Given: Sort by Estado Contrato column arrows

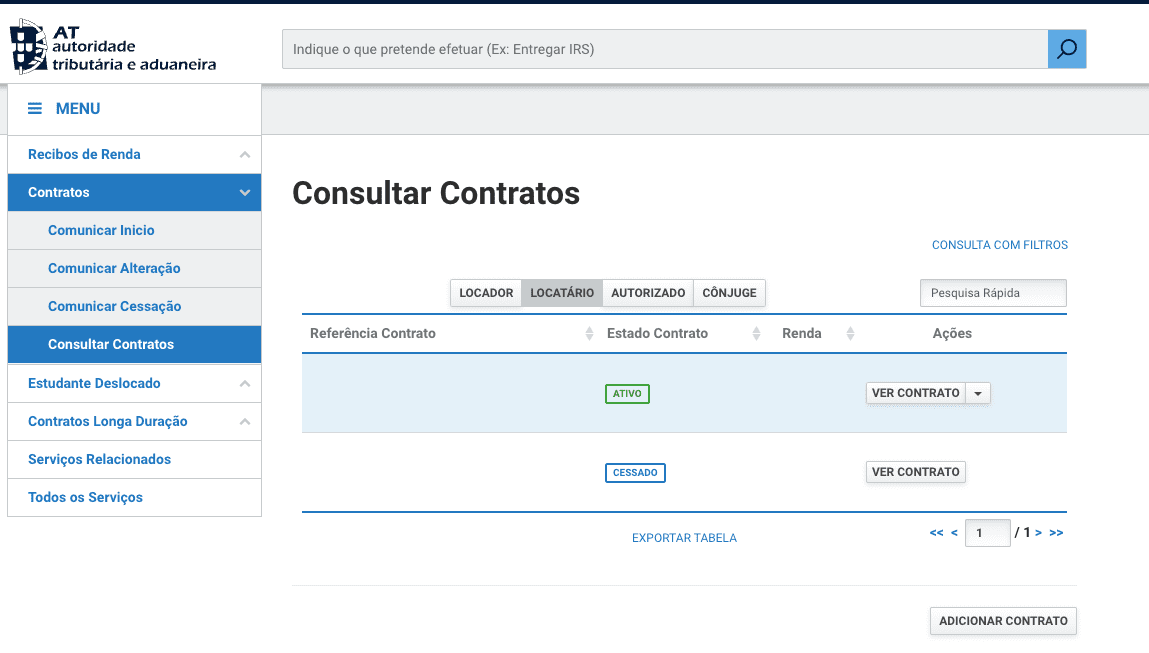Looking at the screenshot, I should [756, 333].
